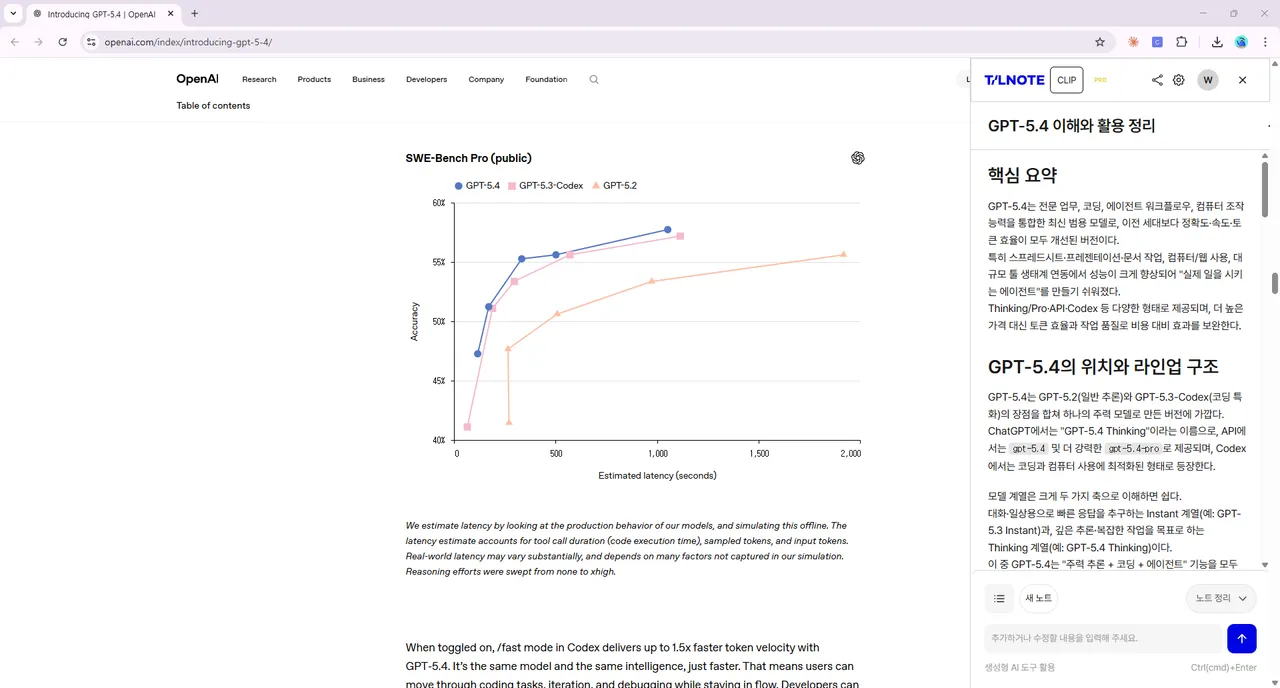Image resolution: width=1280 pixels, height=688 pixels.
Task: Expand the 노트 정리 dropdown
Action: click(x=1221, y=598)
